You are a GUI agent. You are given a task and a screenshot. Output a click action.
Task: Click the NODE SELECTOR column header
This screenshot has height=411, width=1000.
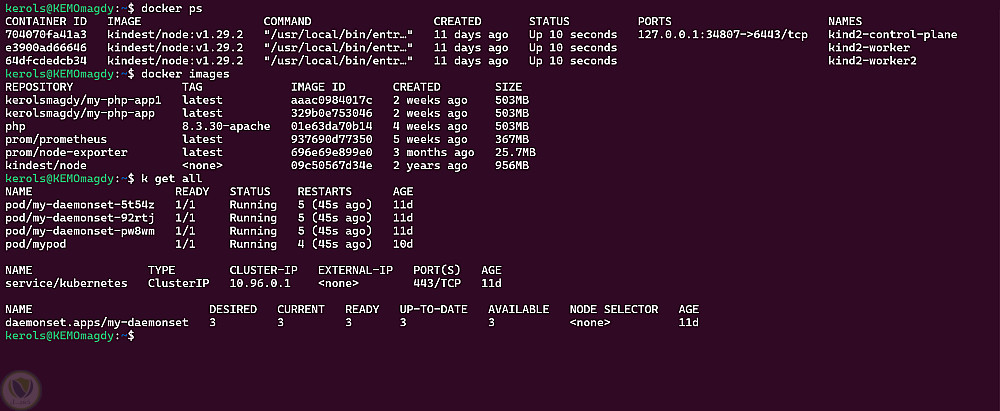(614, 310)
